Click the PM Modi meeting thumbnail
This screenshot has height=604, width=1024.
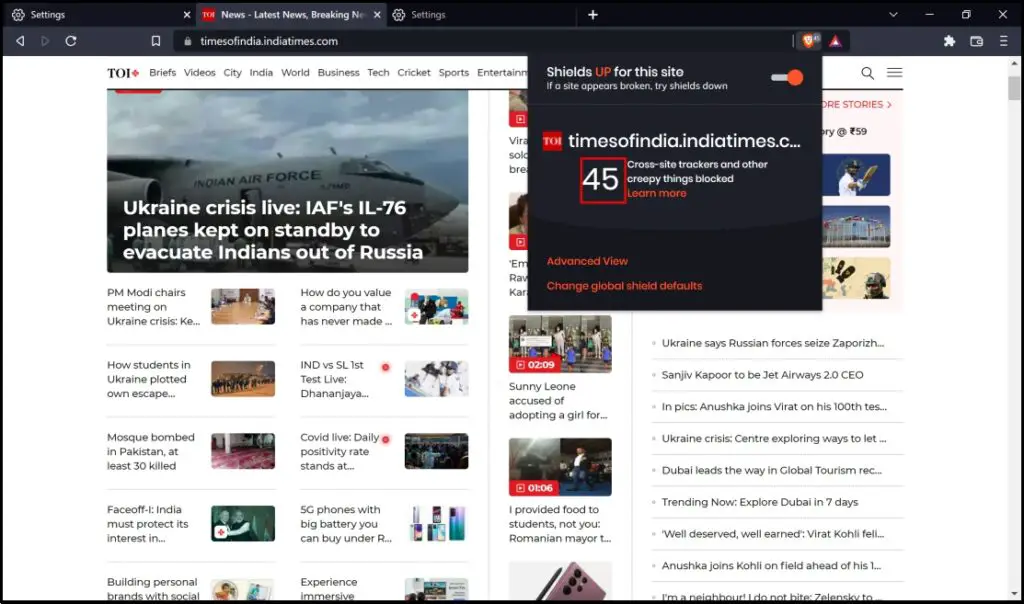(243, 307)
